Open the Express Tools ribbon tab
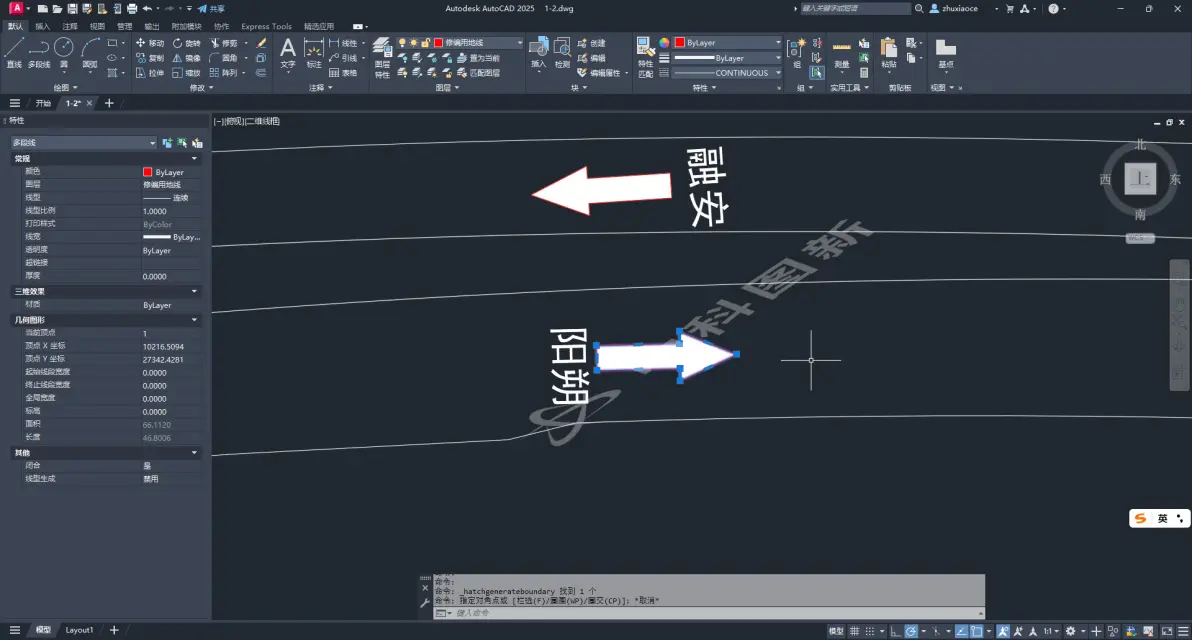 [266, 26]
